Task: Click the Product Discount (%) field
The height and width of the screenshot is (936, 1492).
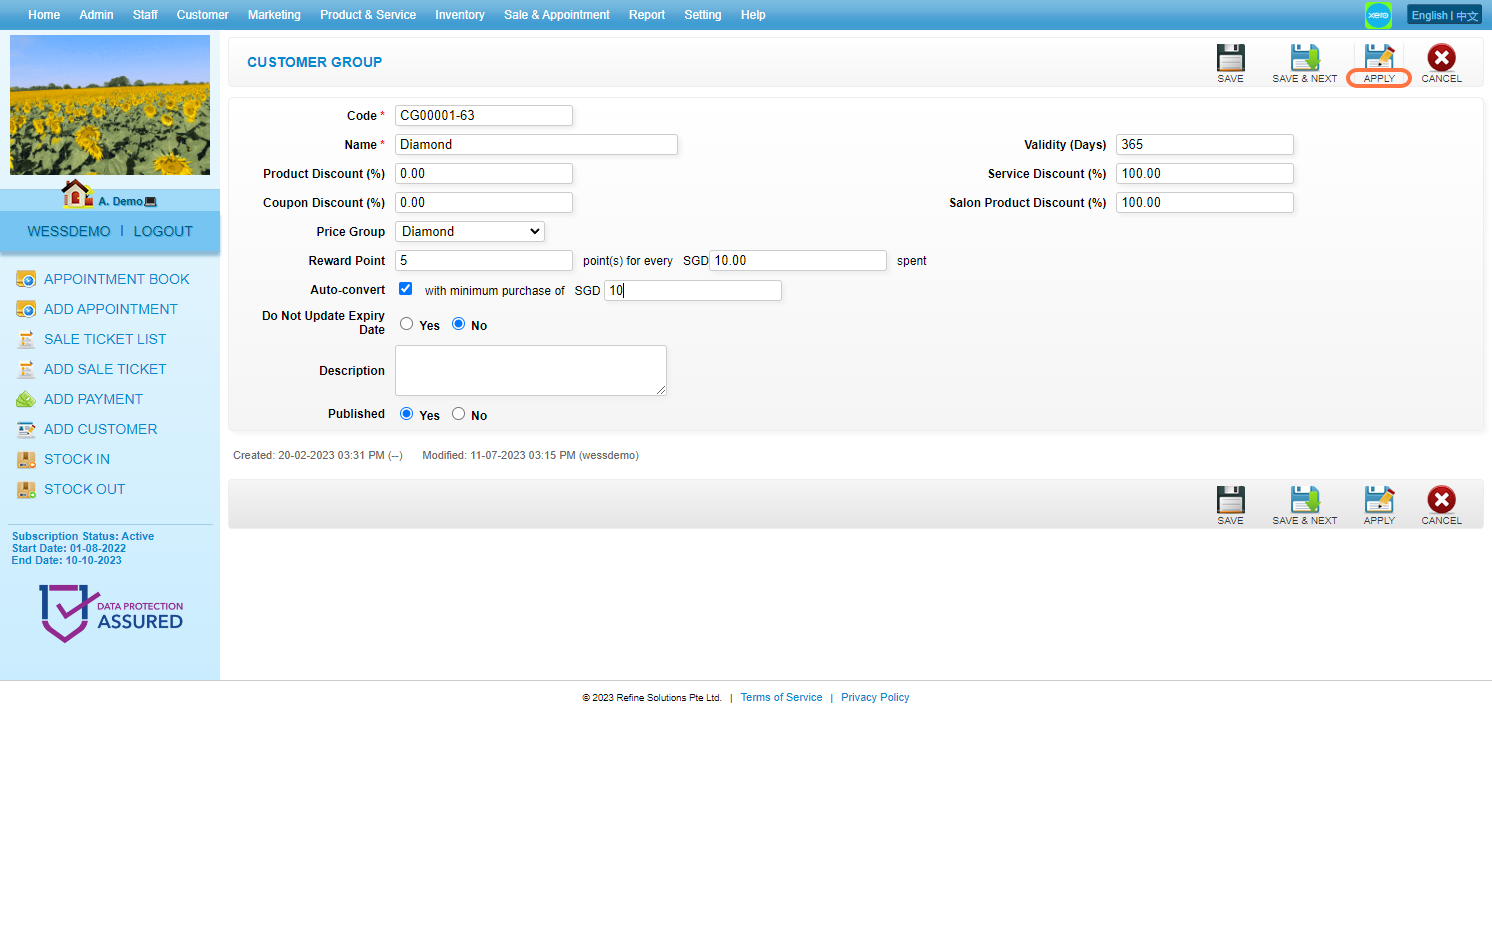Action: pyautogui.click(x=484, y=173)
